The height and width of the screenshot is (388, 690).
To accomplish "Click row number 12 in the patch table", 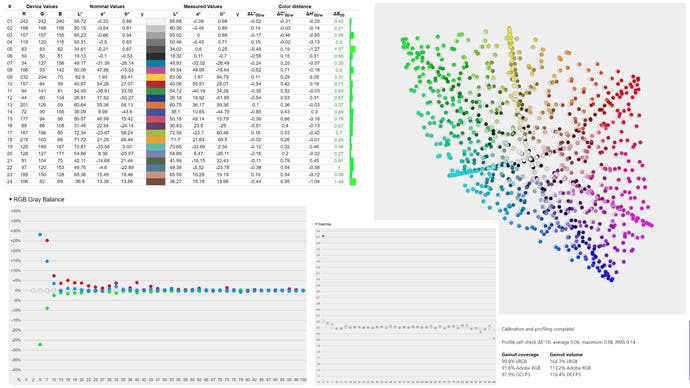I will 10,98.
